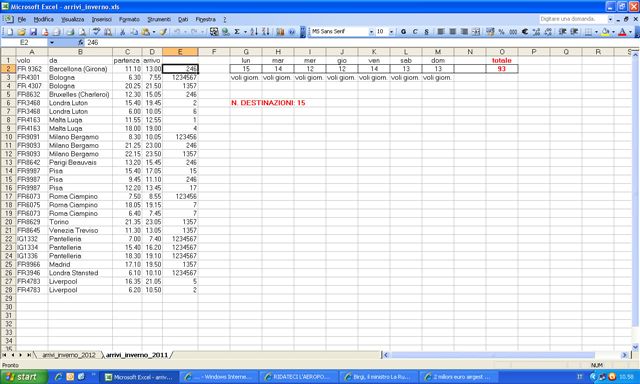Click the AutoSum sigma icon

pyautogui.click(x=237, y=32)
